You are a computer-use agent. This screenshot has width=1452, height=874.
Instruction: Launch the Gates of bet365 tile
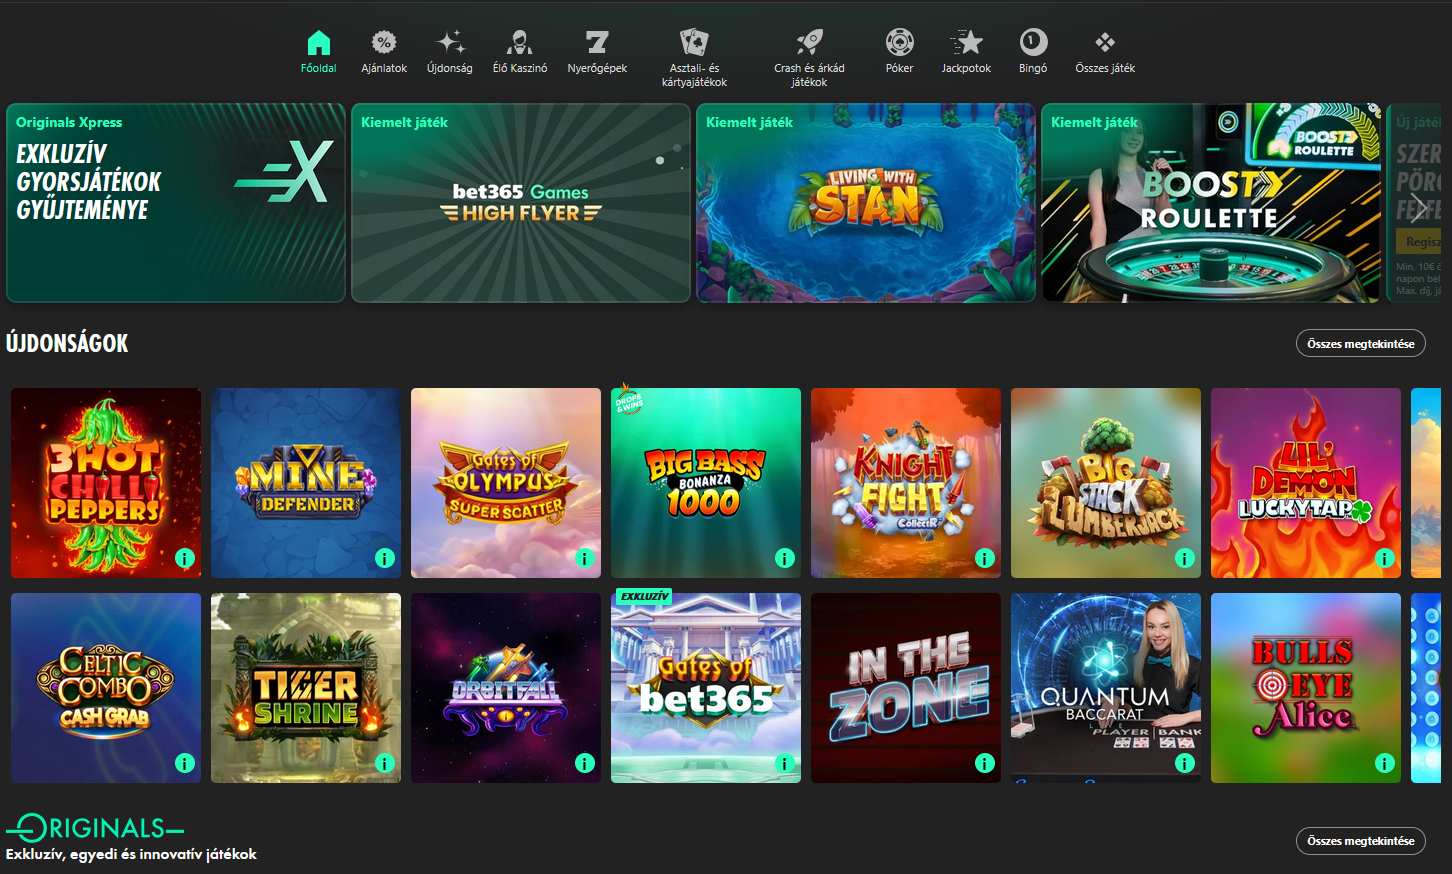point(706,688)
